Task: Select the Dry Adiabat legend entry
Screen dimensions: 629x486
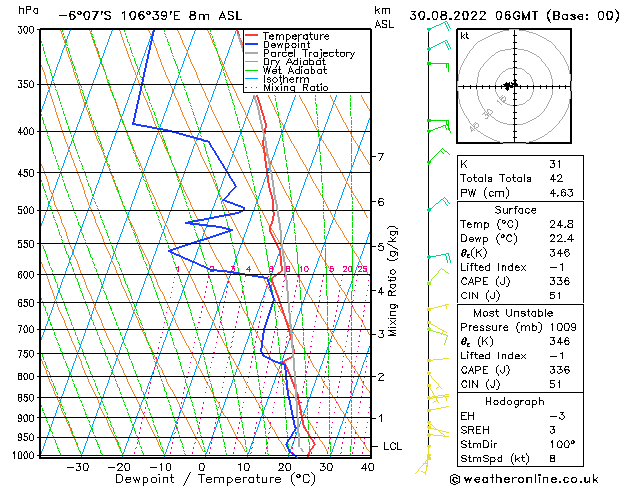Action: (294, 62)
